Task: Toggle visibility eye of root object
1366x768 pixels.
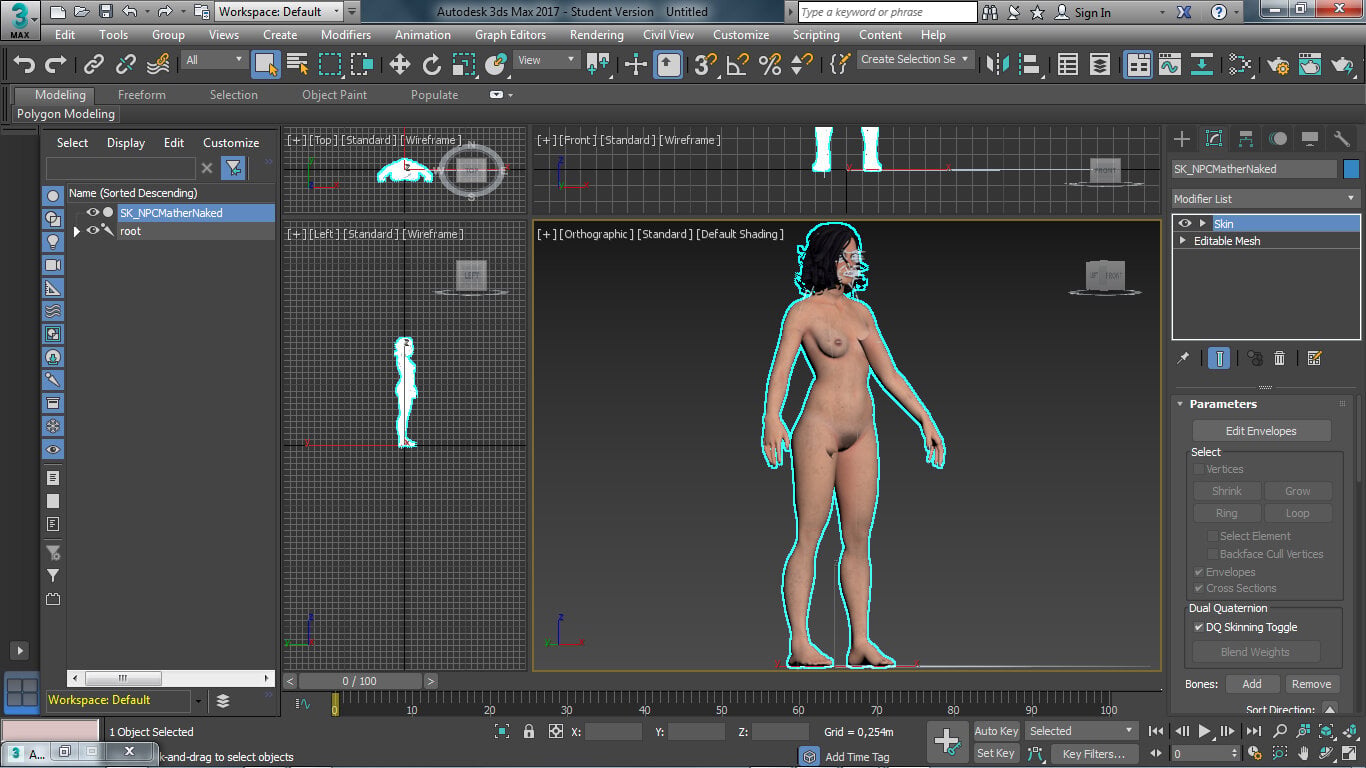Action: (x=92, y=230)
